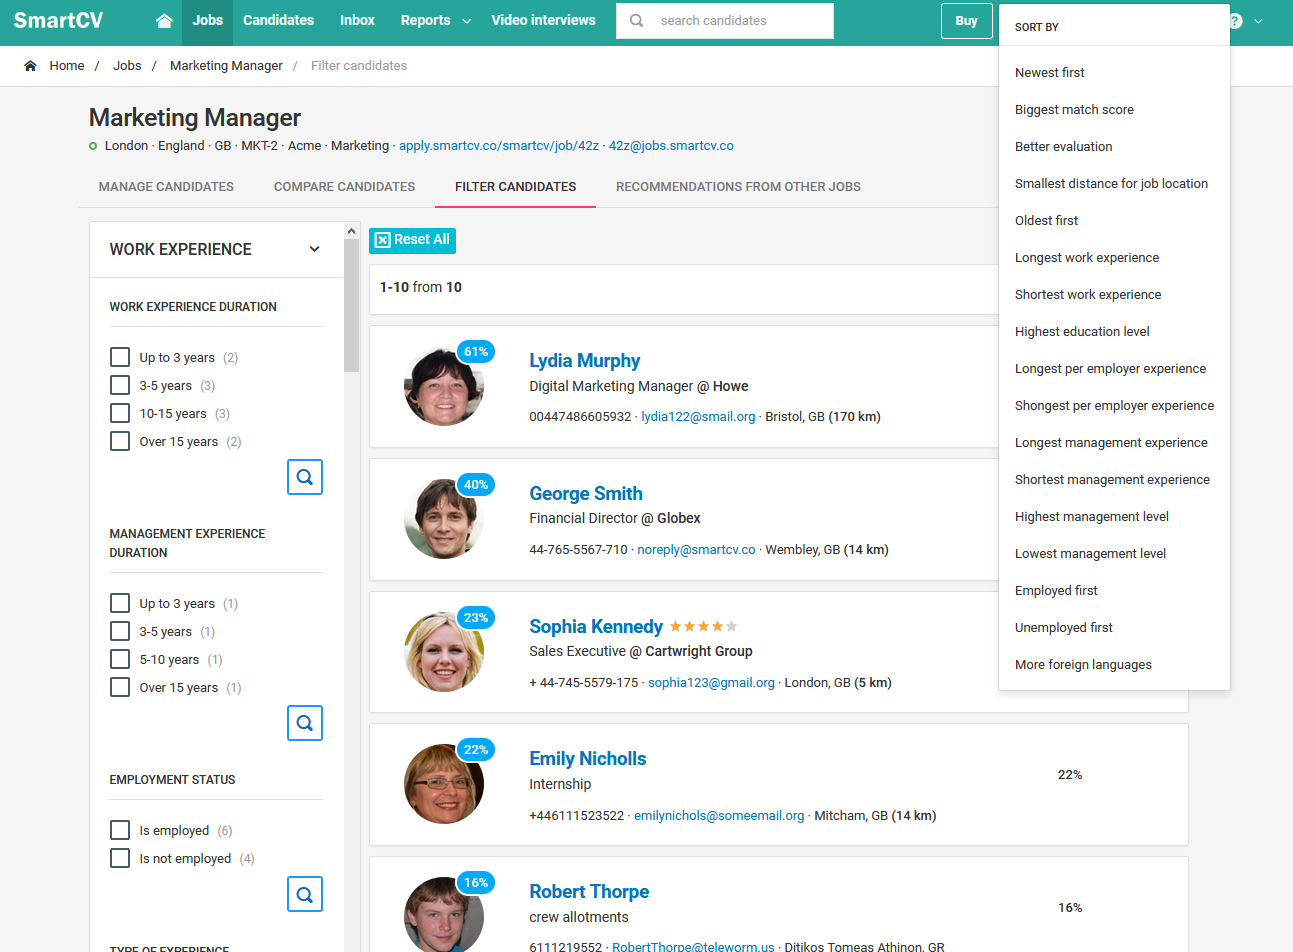This screenshot has width=1293, height=952.
Task: Enable management experience 'Up to 3 years' (1)
Action: click(x=120, y=603)
